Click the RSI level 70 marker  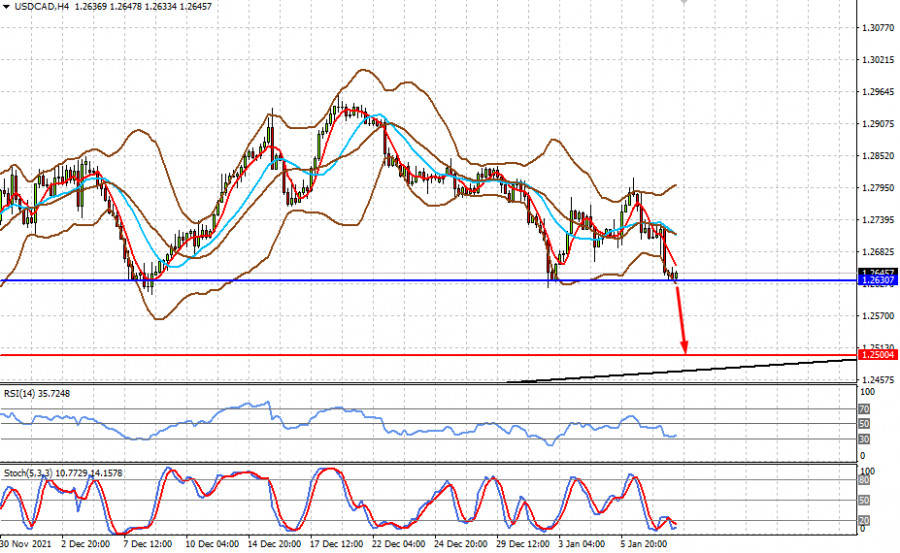pyautogui.click(x=864, y=409)
